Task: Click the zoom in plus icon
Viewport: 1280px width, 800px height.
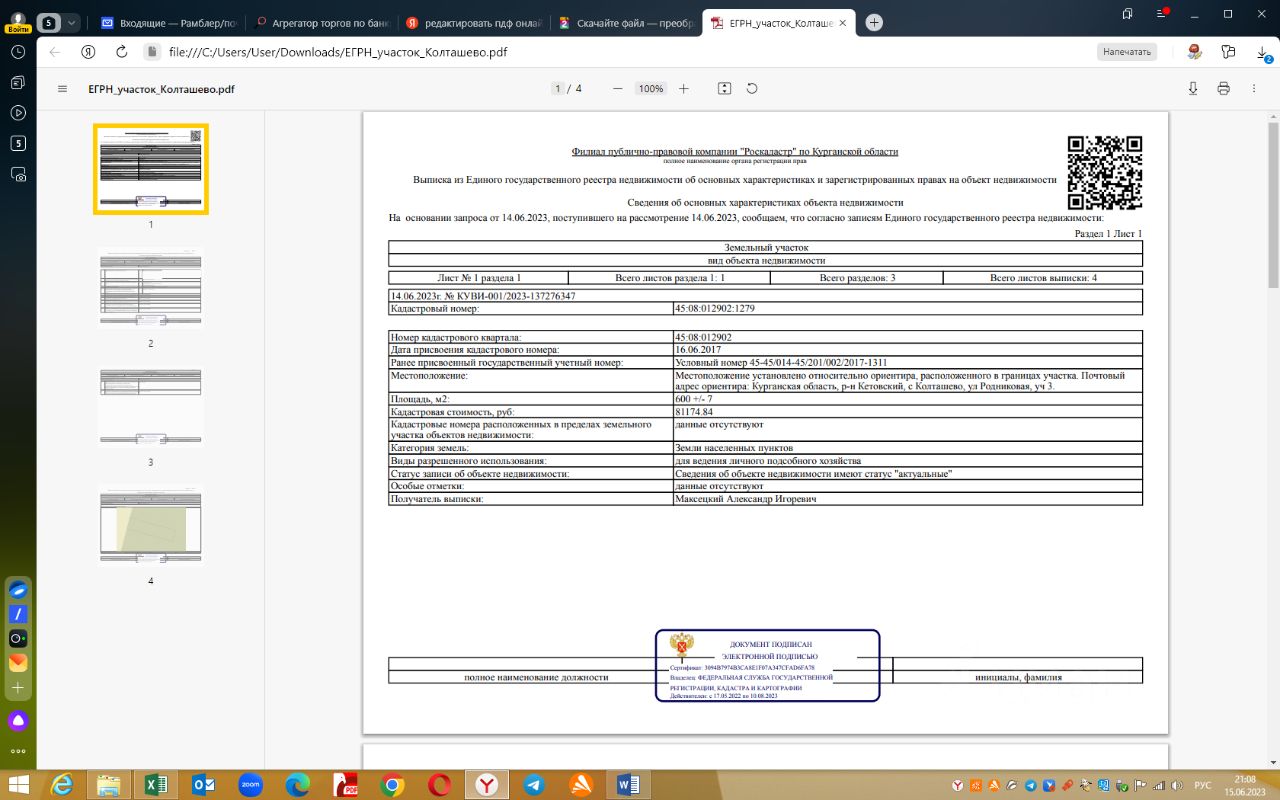Action: pos(684,89)
